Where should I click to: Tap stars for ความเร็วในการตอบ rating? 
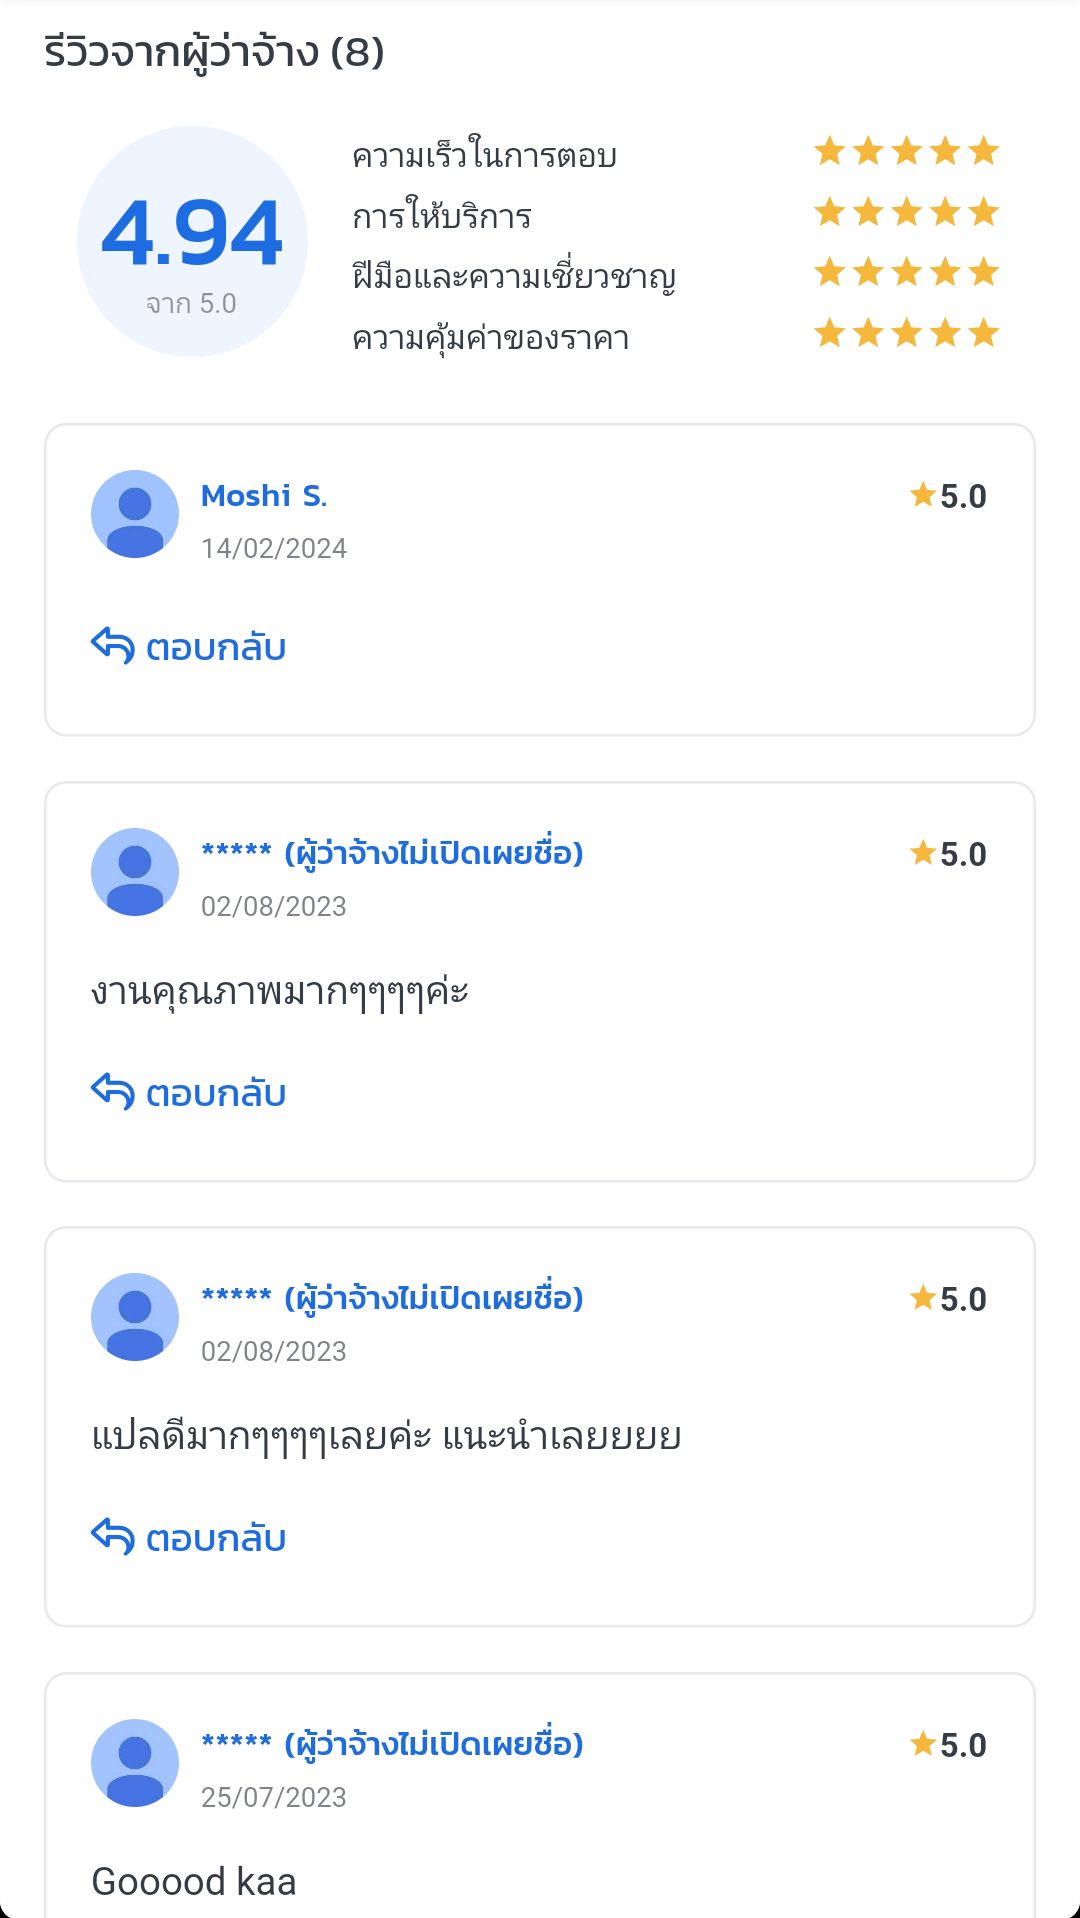[907, 151]
